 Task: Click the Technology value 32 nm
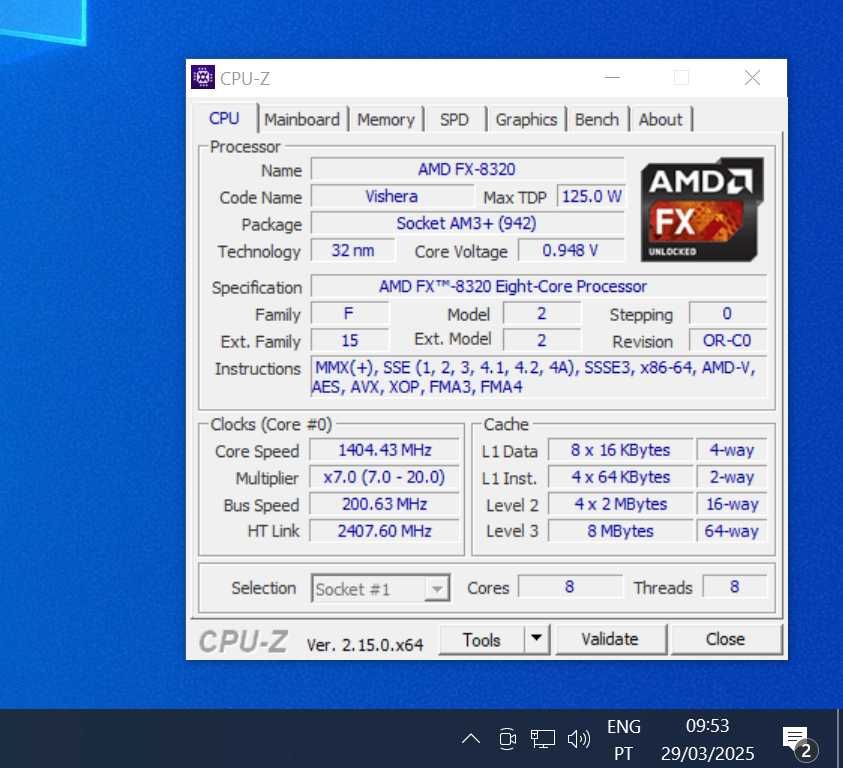pos(353,250)
